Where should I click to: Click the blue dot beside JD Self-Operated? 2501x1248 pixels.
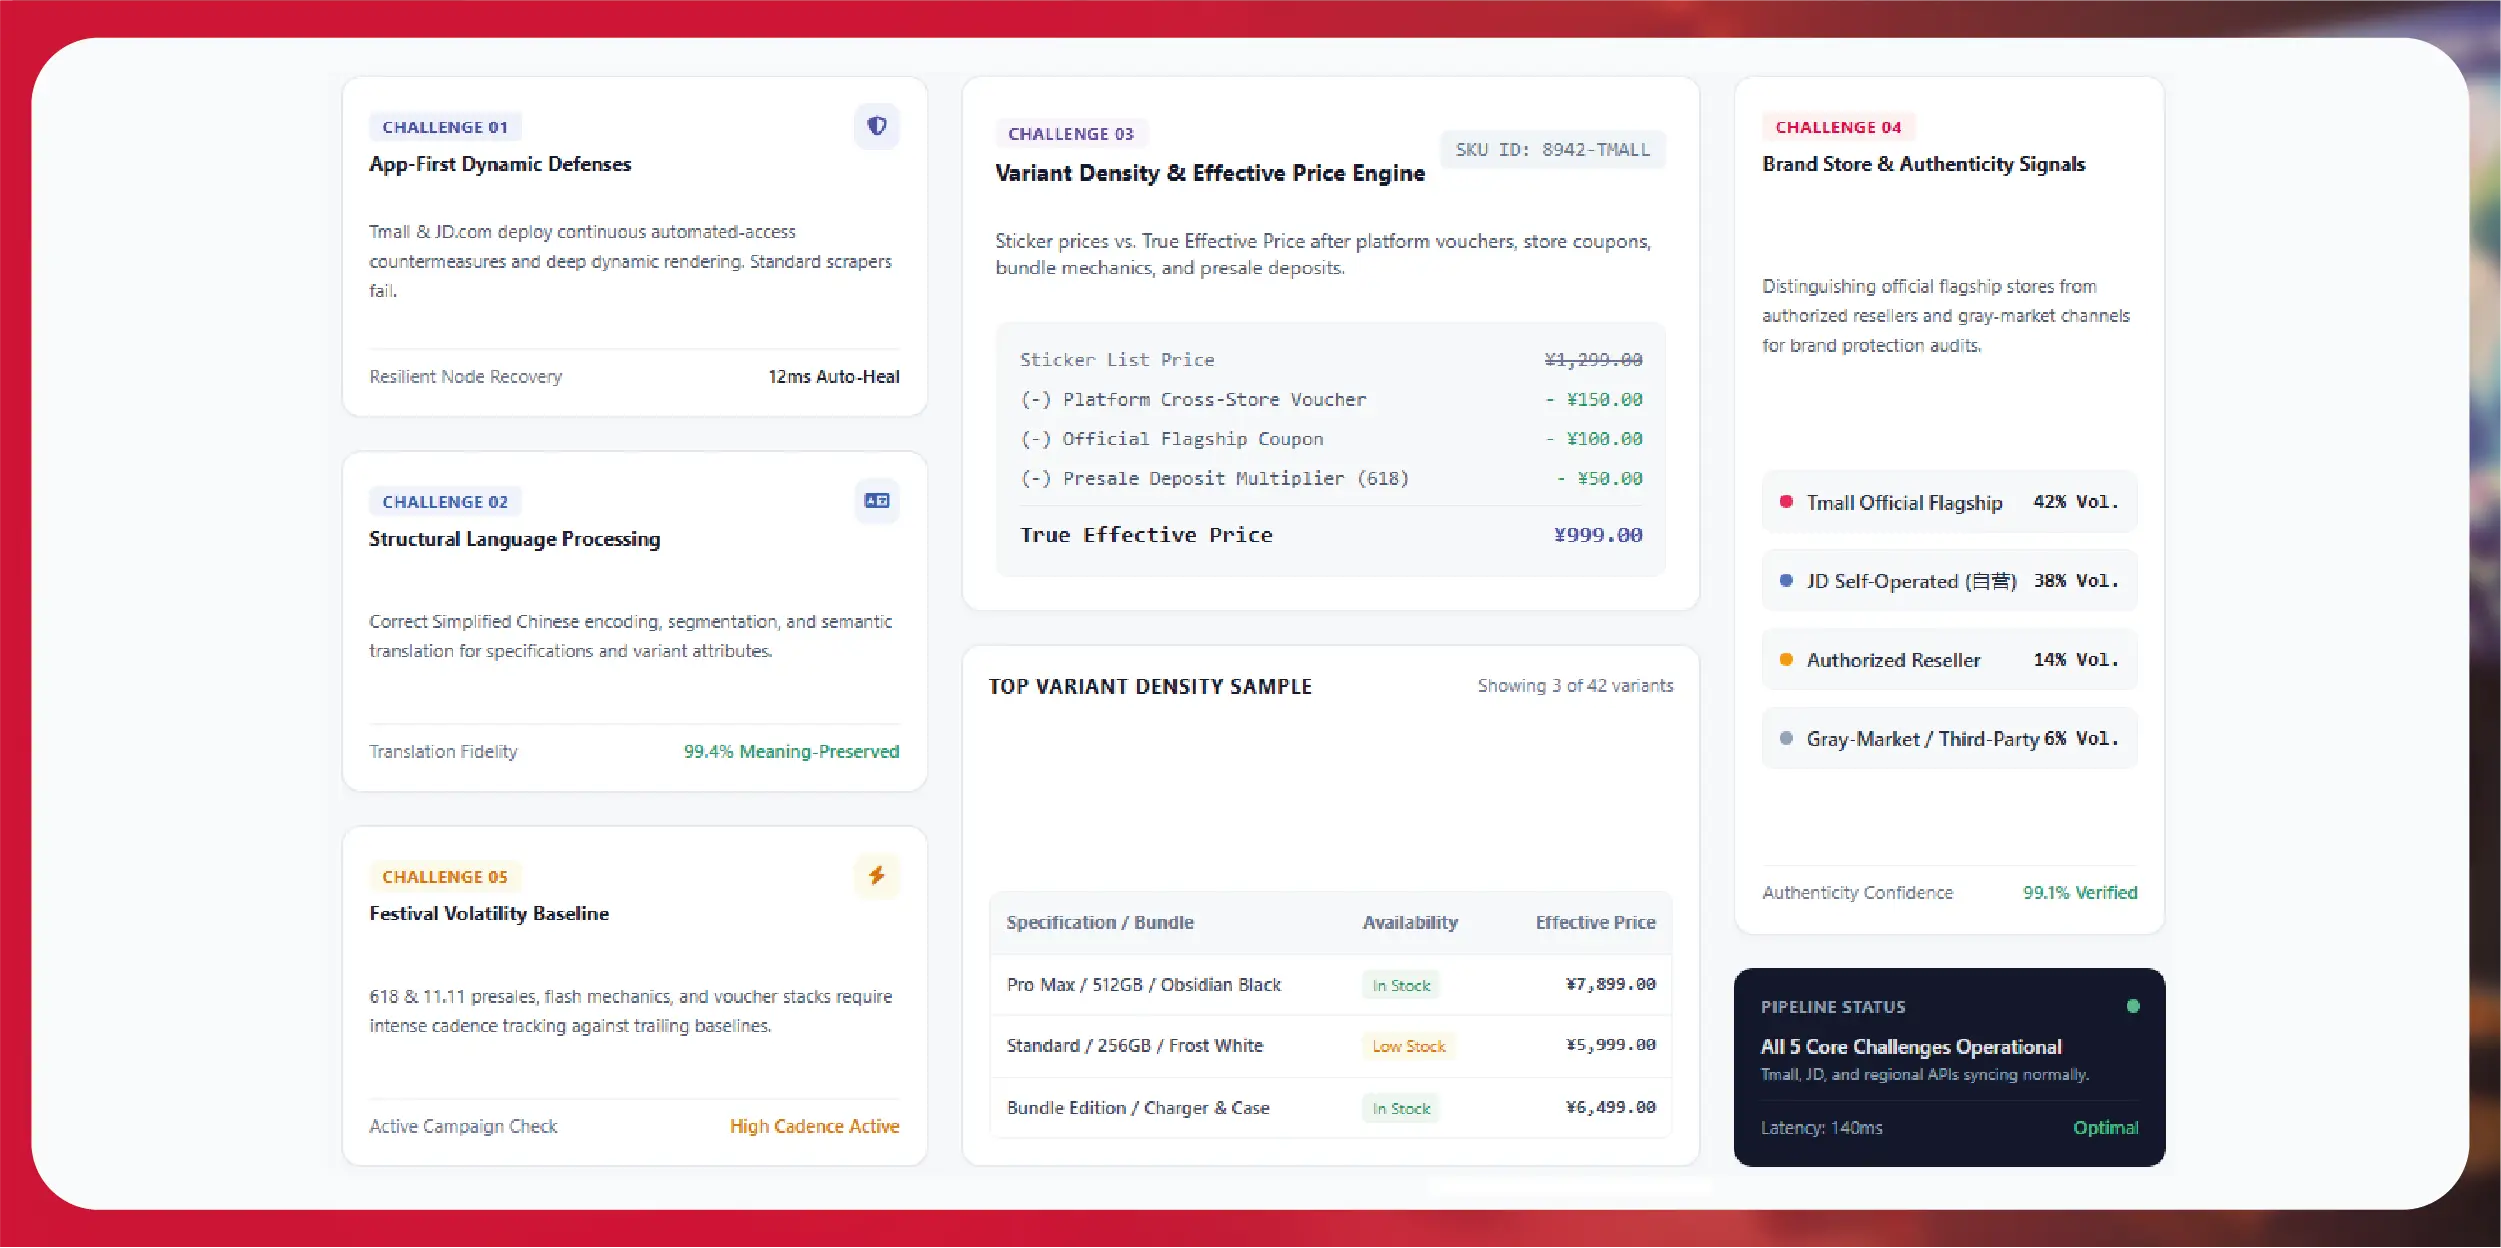click(x=1786, y=580)
